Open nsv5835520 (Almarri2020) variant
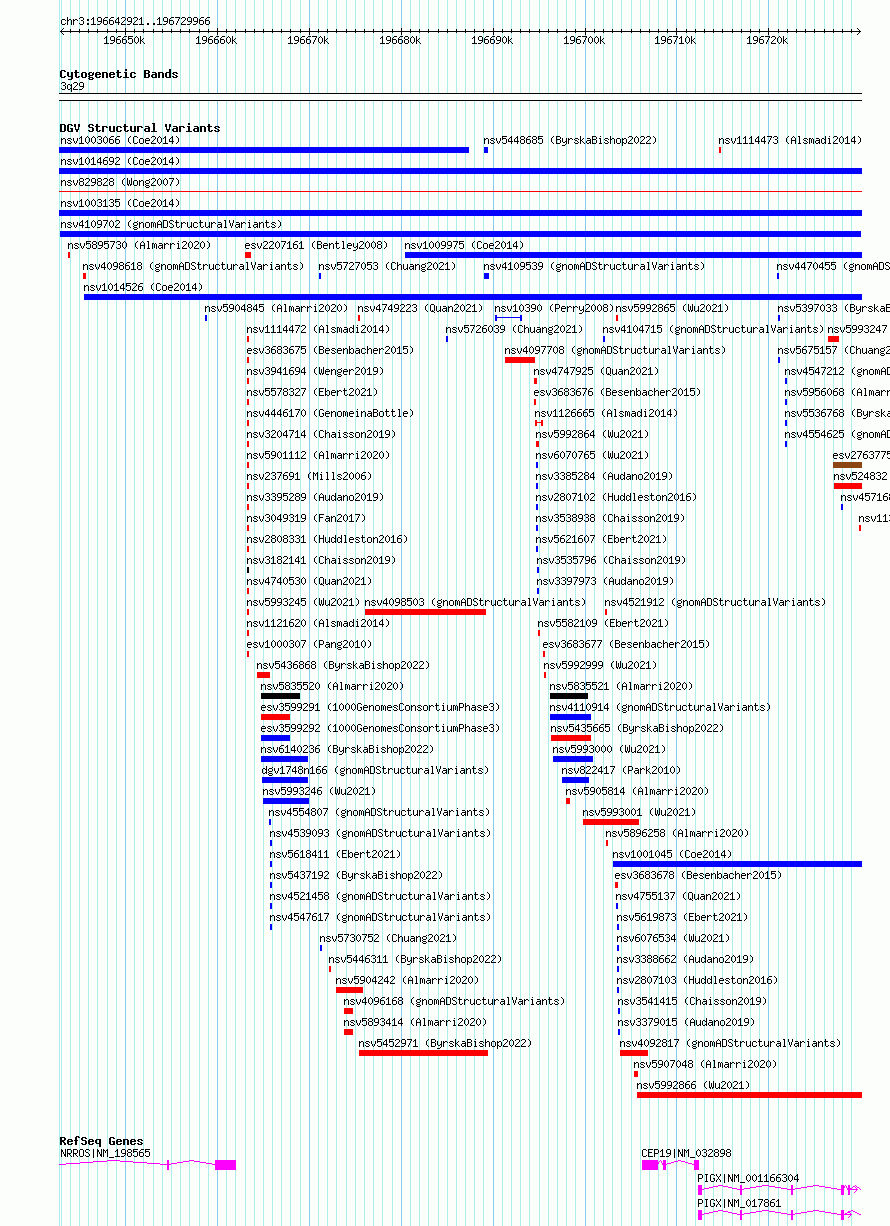The width and height of the screenshot is (890, 1226). click(333, 687)
